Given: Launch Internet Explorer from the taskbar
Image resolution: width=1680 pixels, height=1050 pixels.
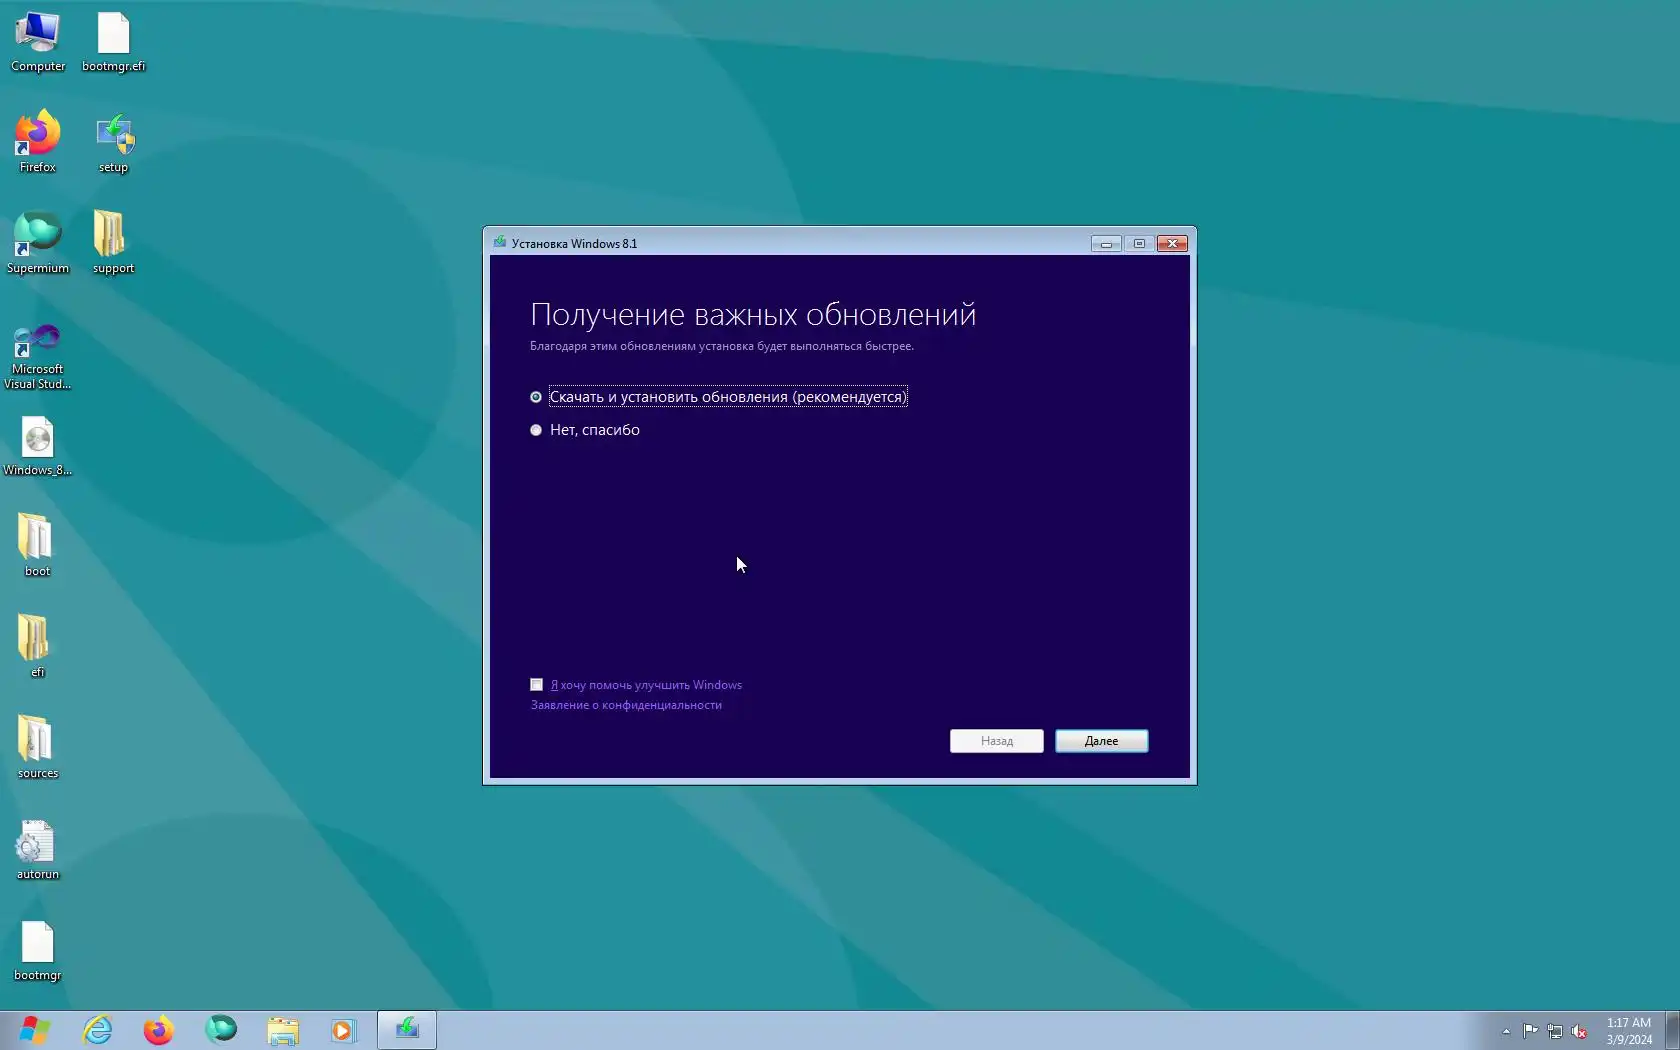Looking at the screenshot, I should pos(97,1030).
